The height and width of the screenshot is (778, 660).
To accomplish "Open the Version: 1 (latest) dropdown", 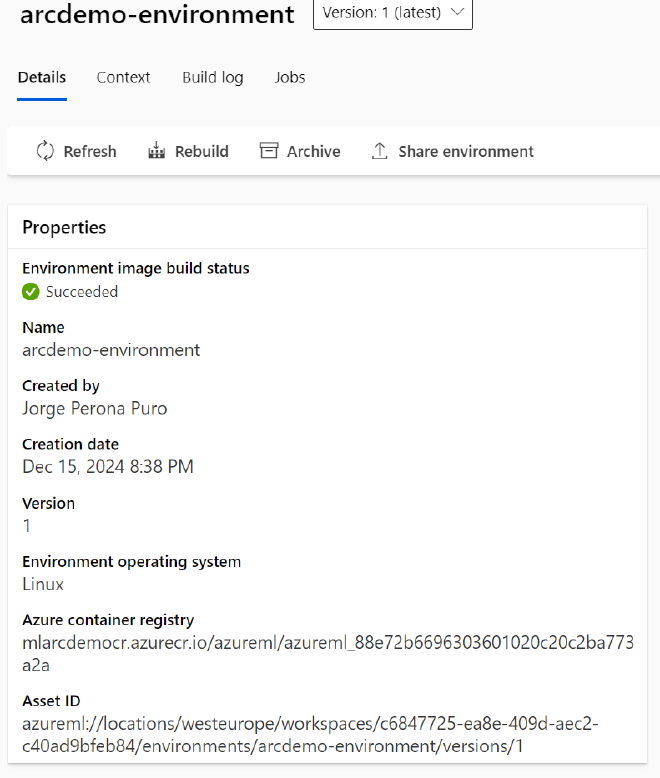I will tap(393, 13).
